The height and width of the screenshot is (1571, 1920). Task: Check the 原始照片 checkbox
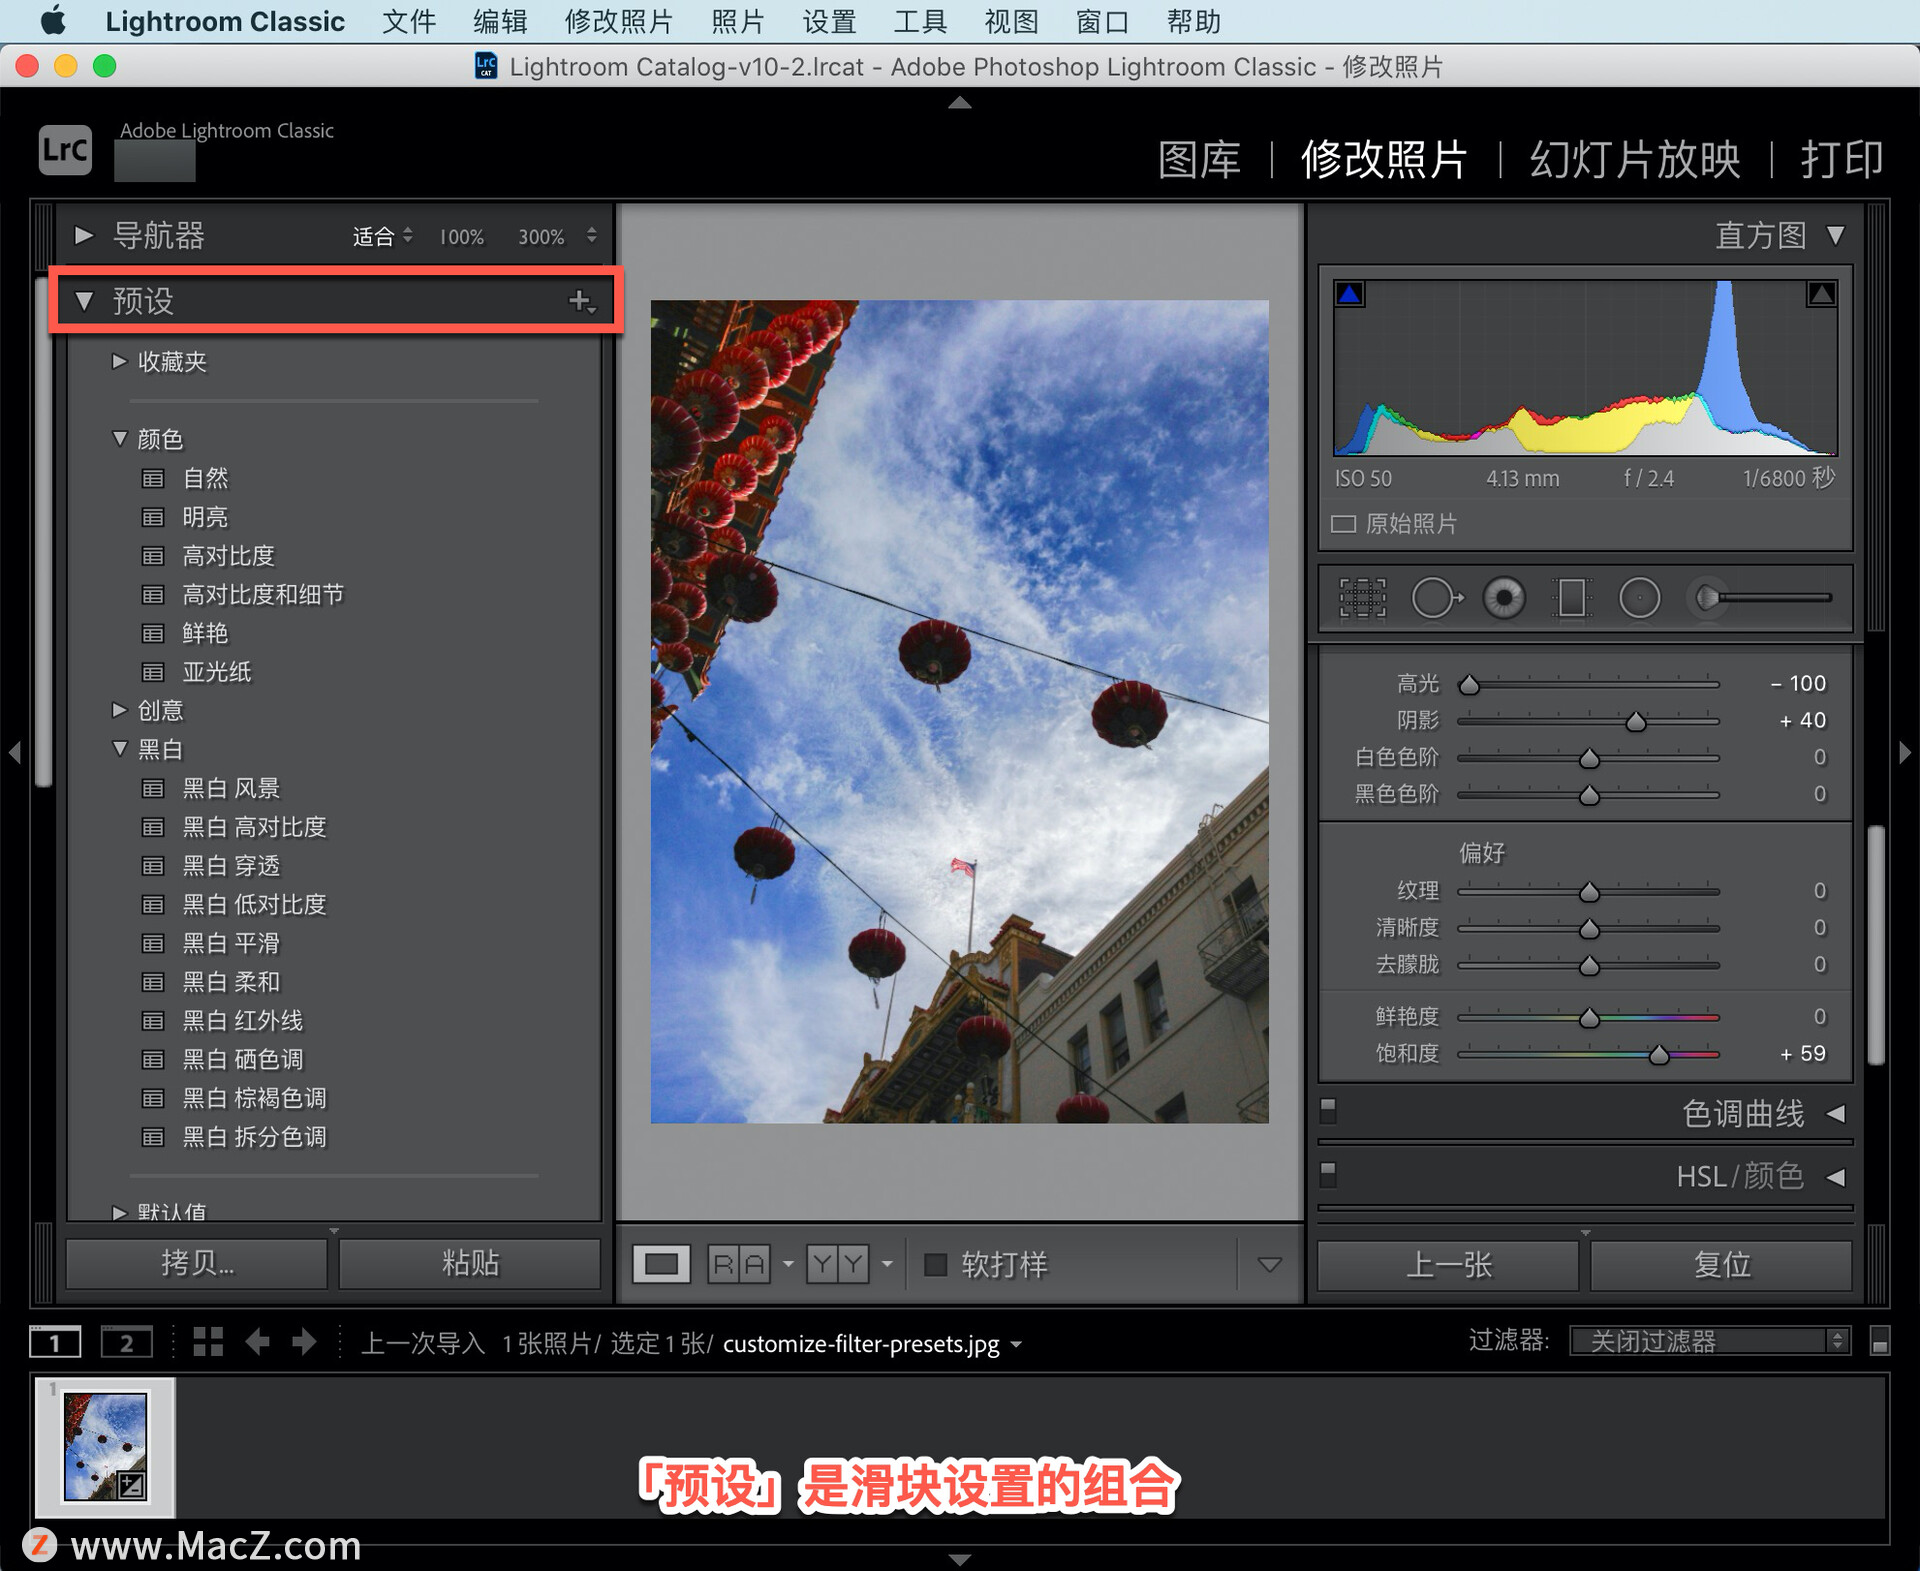1343,524
